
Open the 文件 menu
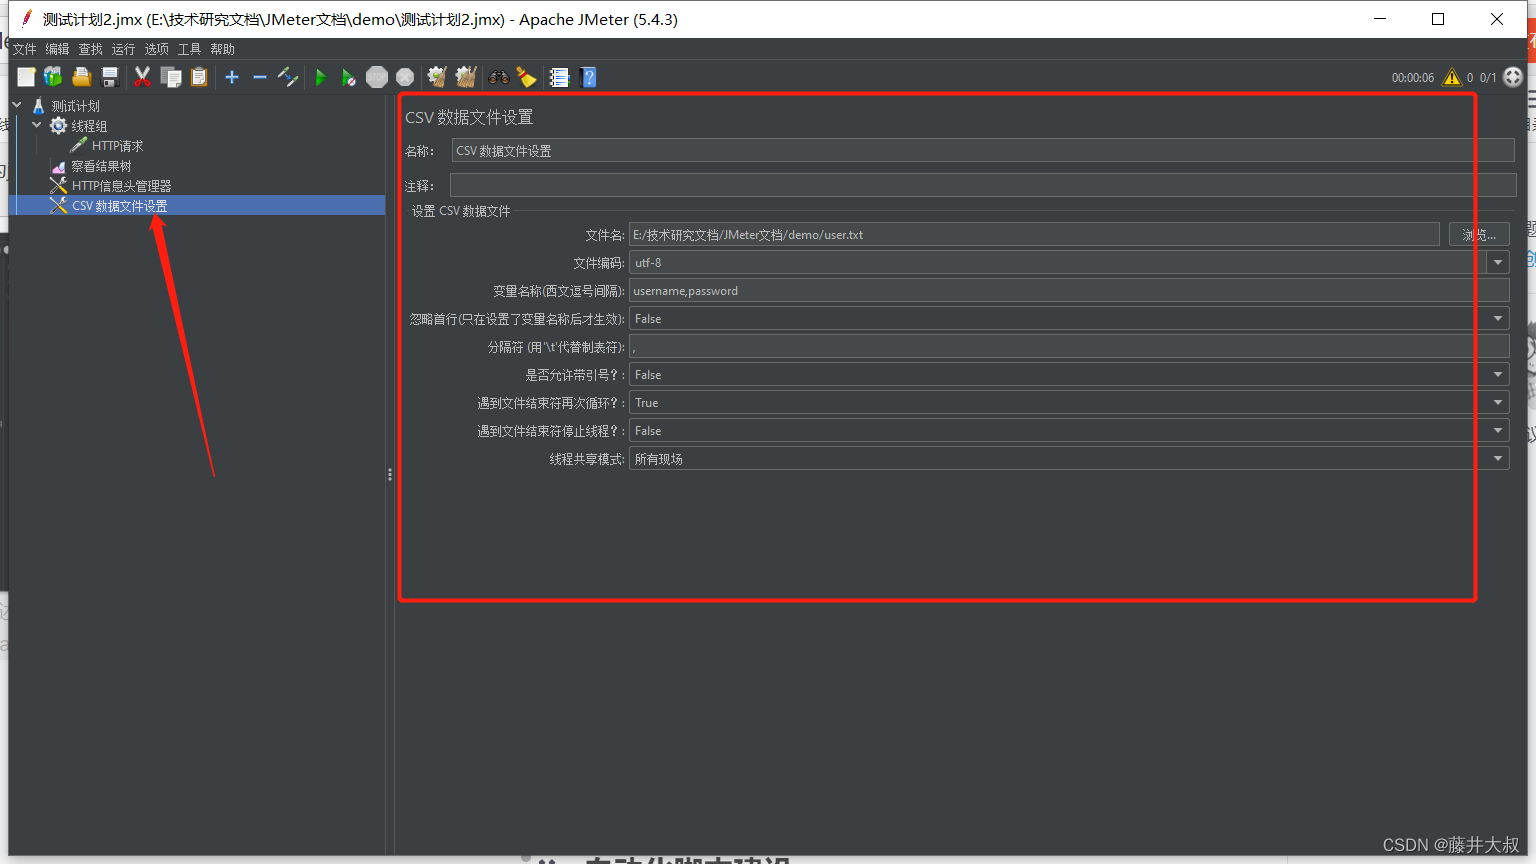coord(24,49)
